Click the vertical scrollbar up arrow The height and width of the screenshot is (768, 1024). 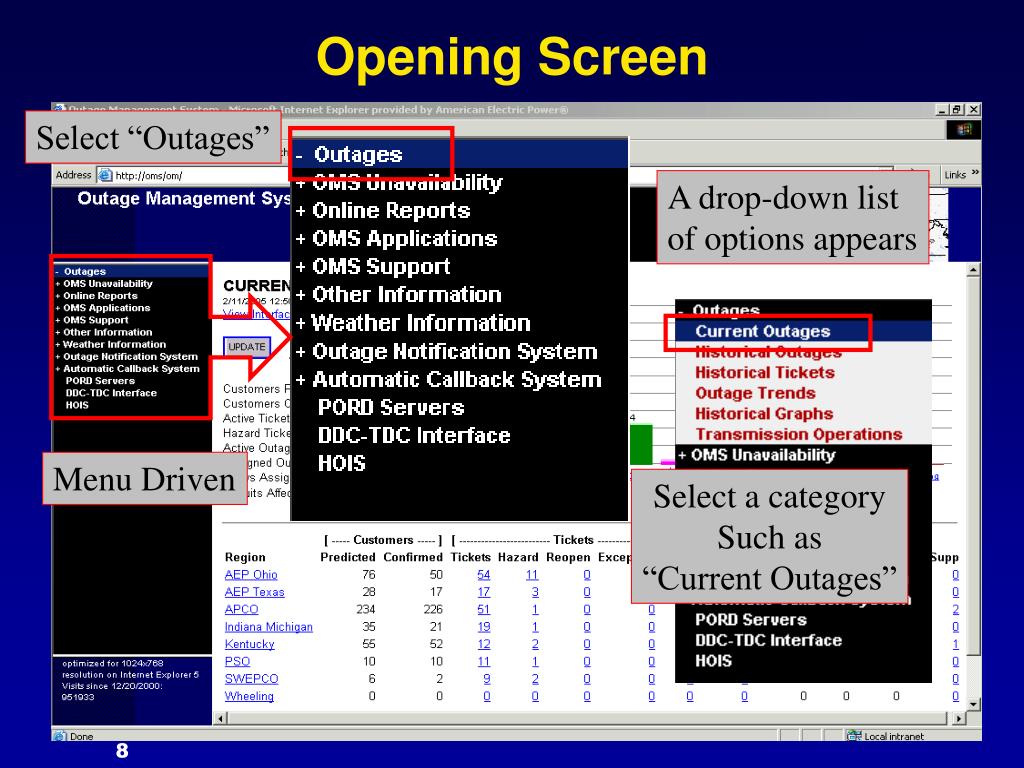[973, 269]
